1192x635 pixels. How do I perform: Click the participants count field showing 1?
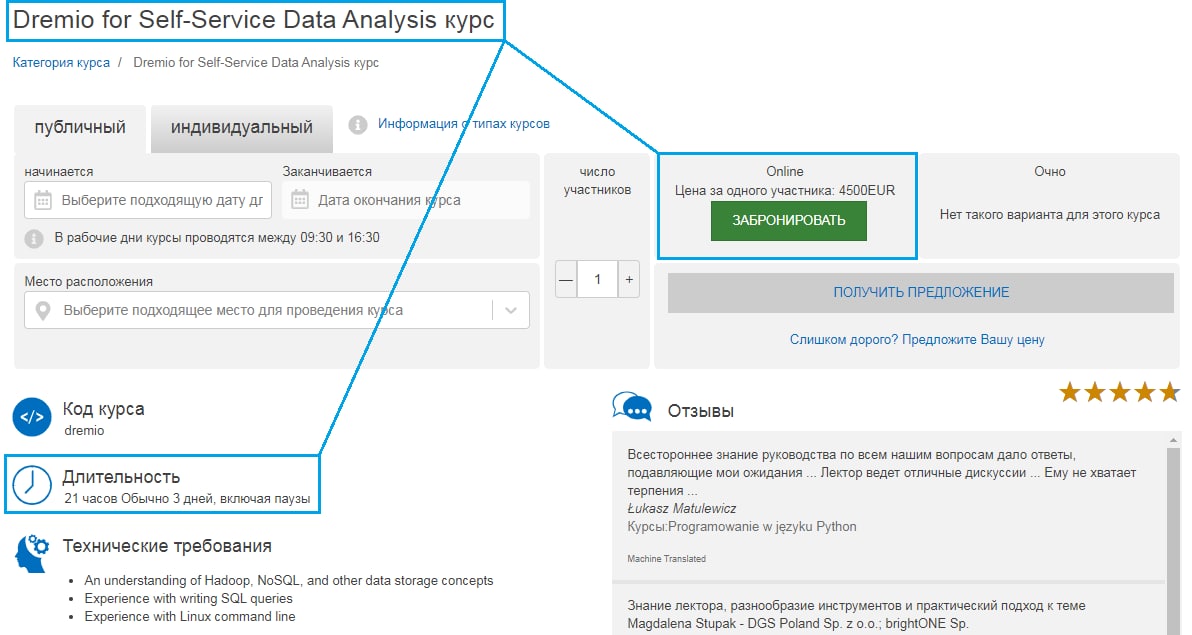tap(598, 279)
